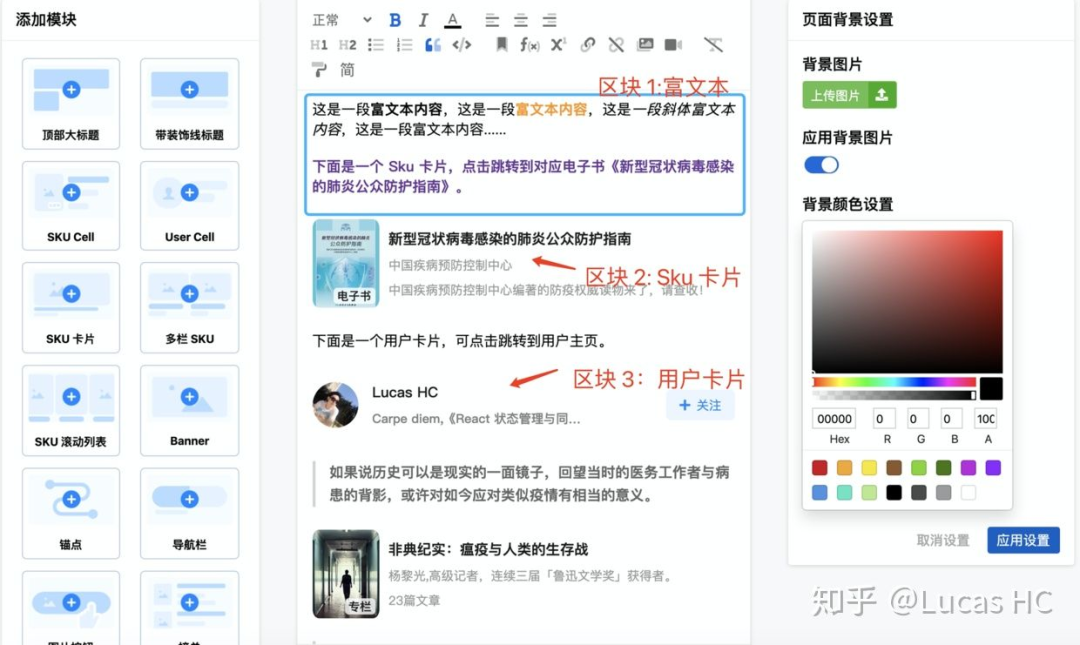Toggle superscript formatting
This screenshot has height=645, width=1080.
pos(558,45)
